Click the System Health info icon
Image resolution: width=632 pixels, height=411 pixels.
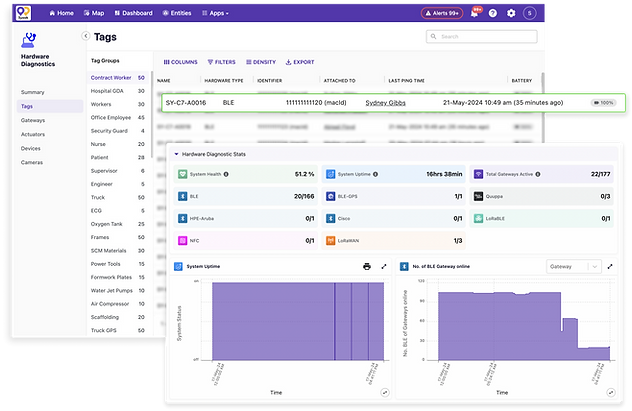226,174
